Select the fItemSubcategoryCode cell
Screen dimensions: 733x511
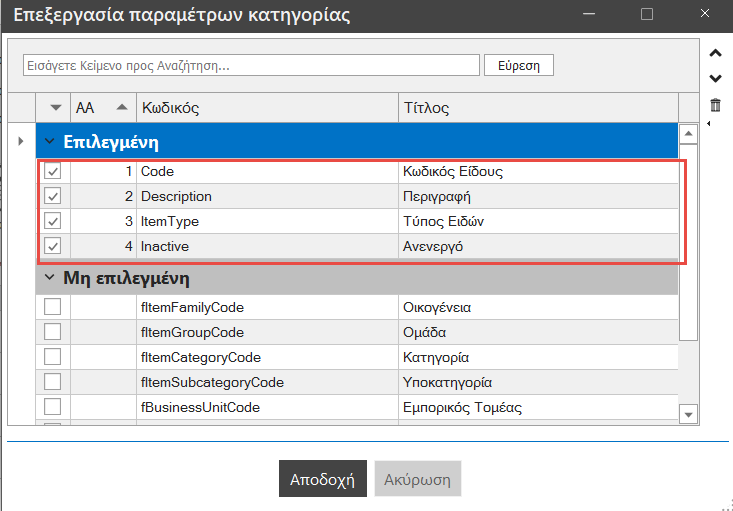pyautogui.click(x=267, y=382)
